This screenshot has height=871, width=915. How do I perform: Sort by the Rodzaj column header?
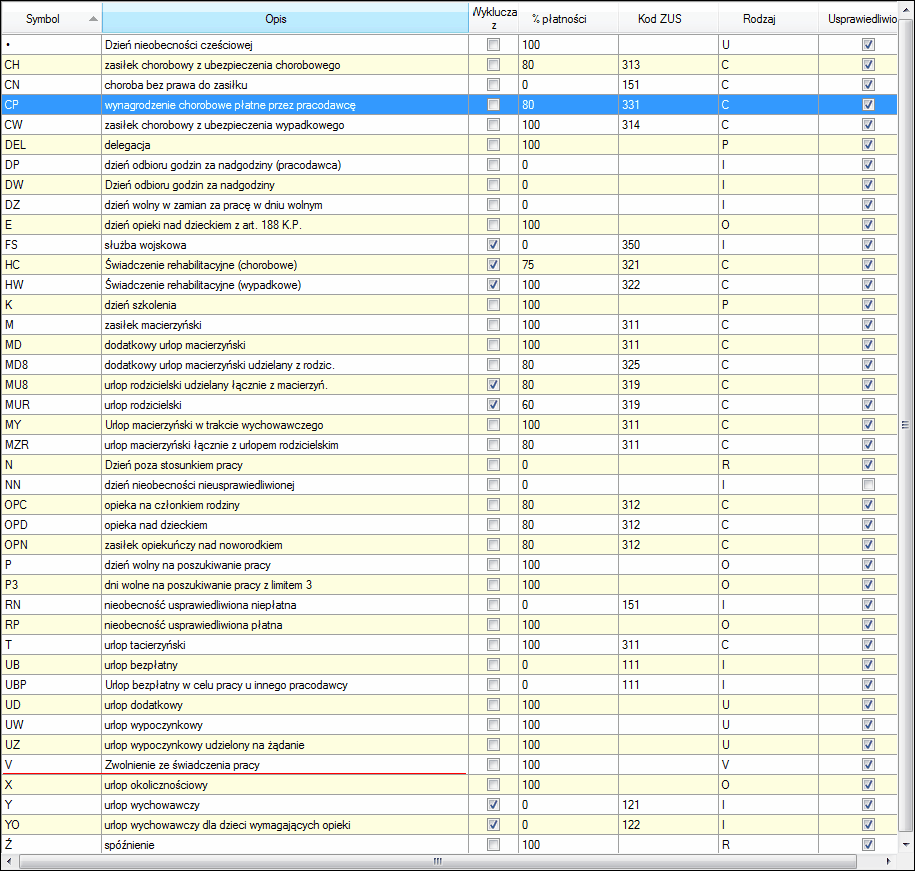click(768, 19)
